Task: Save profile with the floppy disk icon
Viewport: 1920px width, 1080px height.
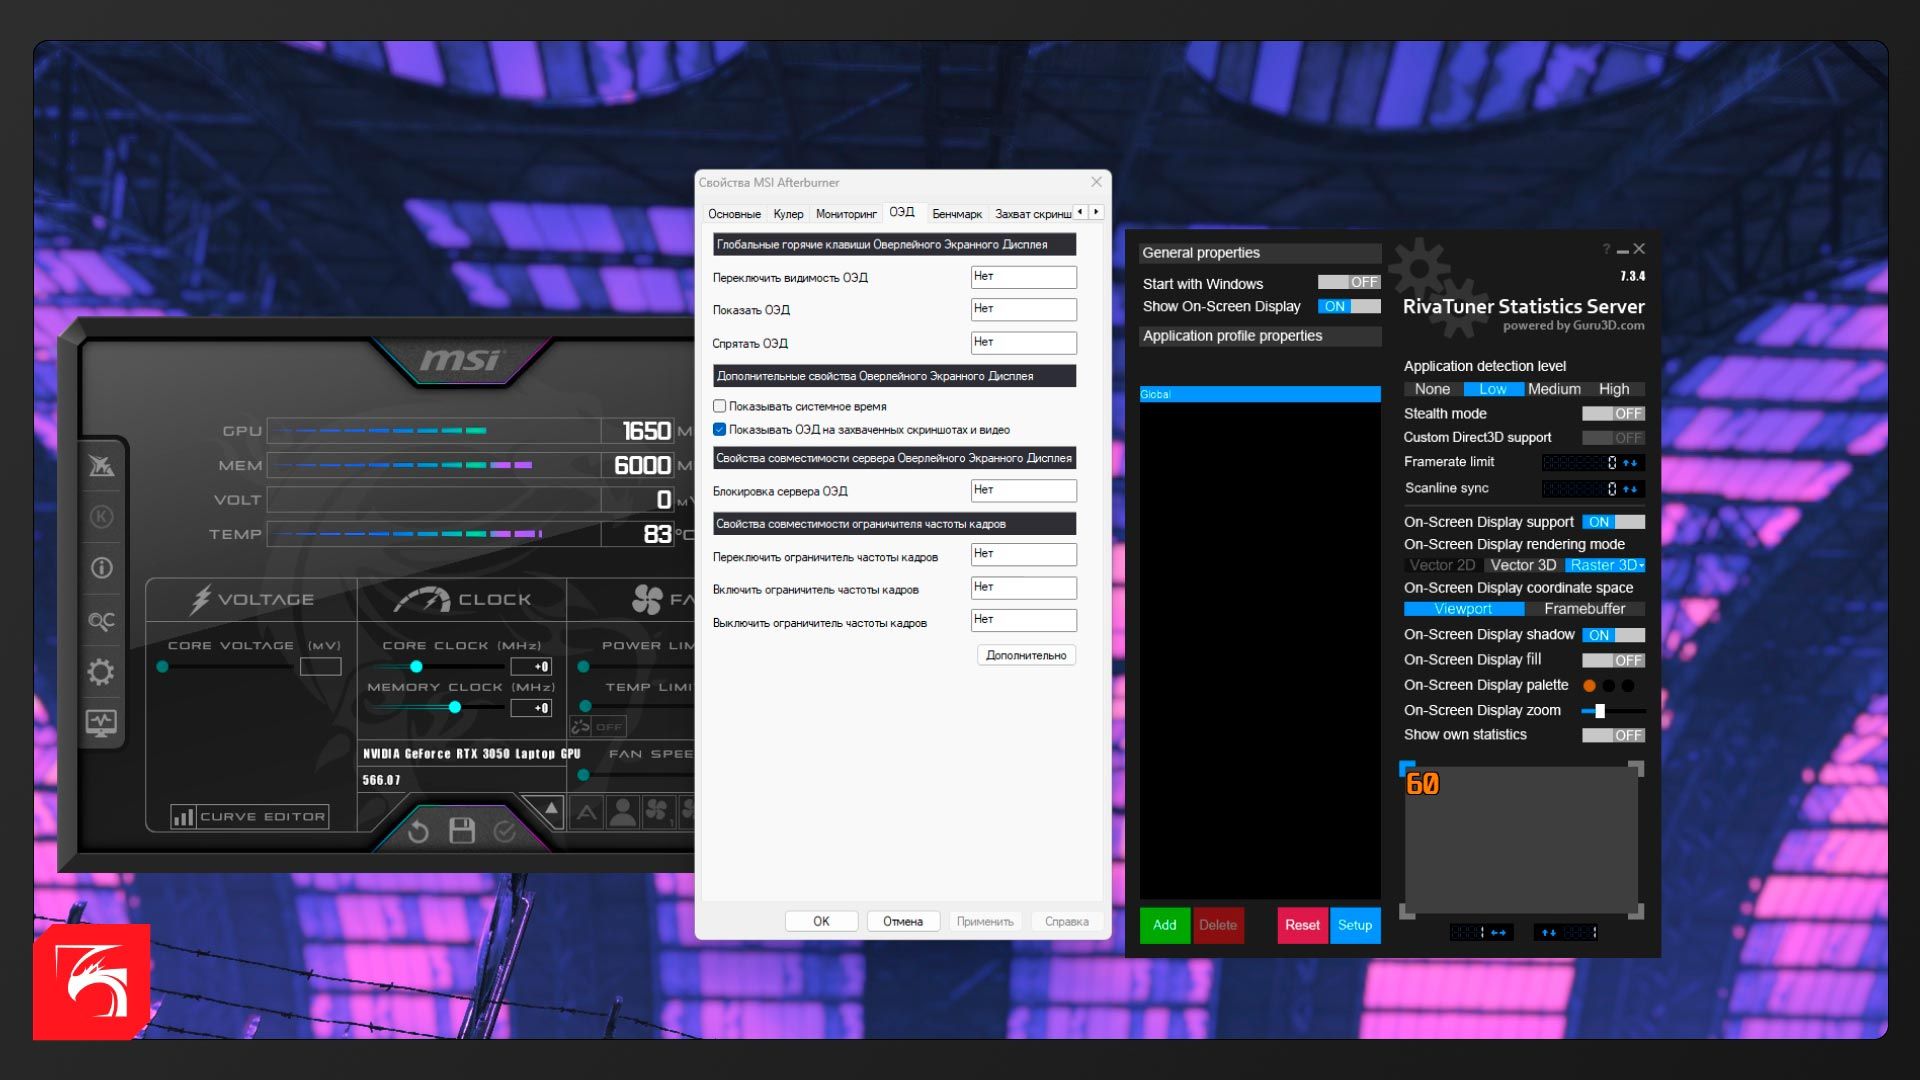Action: click(x=461, y=831)
